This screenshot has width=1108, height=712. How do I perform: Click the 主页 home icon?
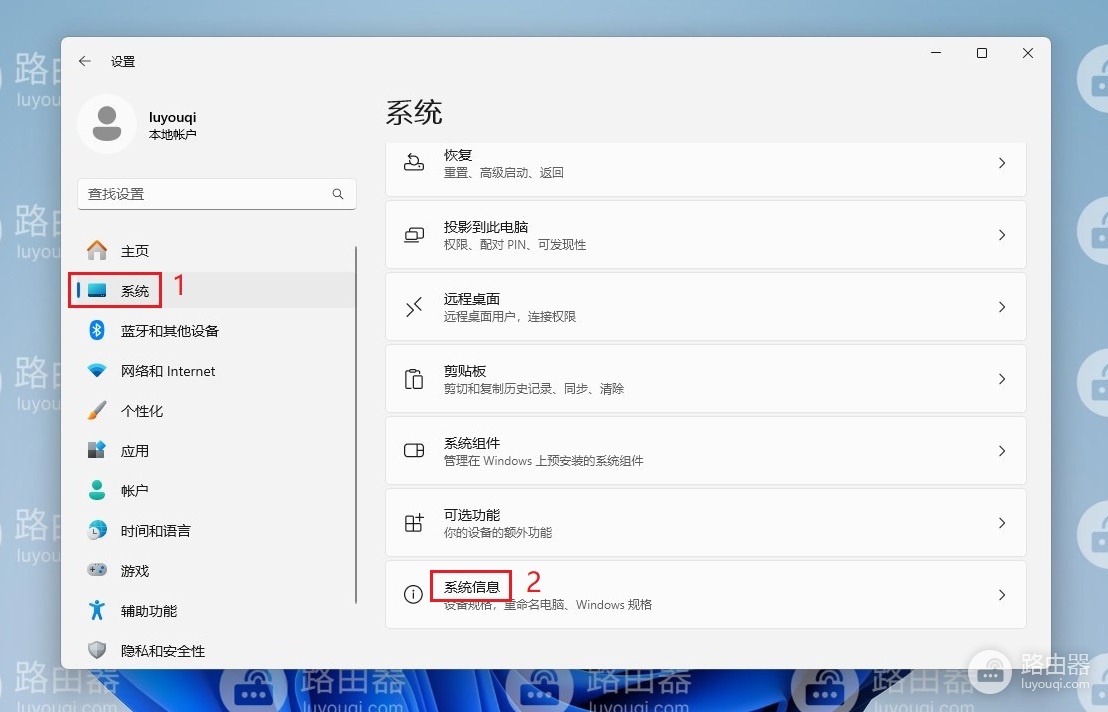point(97,251)
